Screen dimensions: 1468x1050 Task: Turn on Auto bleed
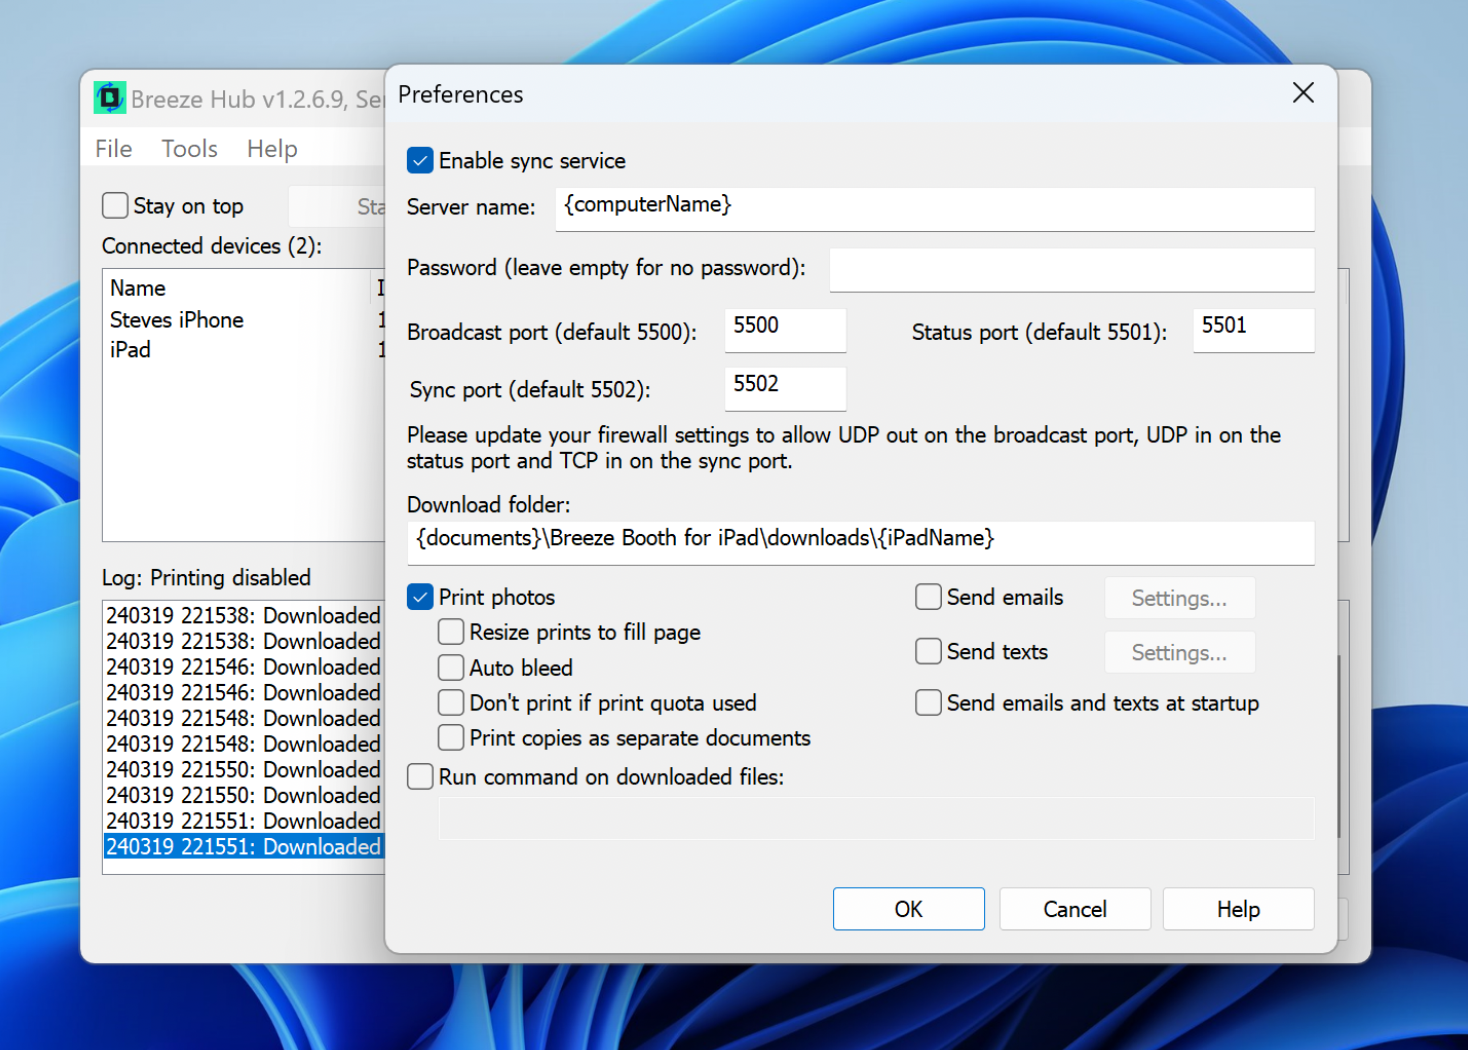[451, 667]
